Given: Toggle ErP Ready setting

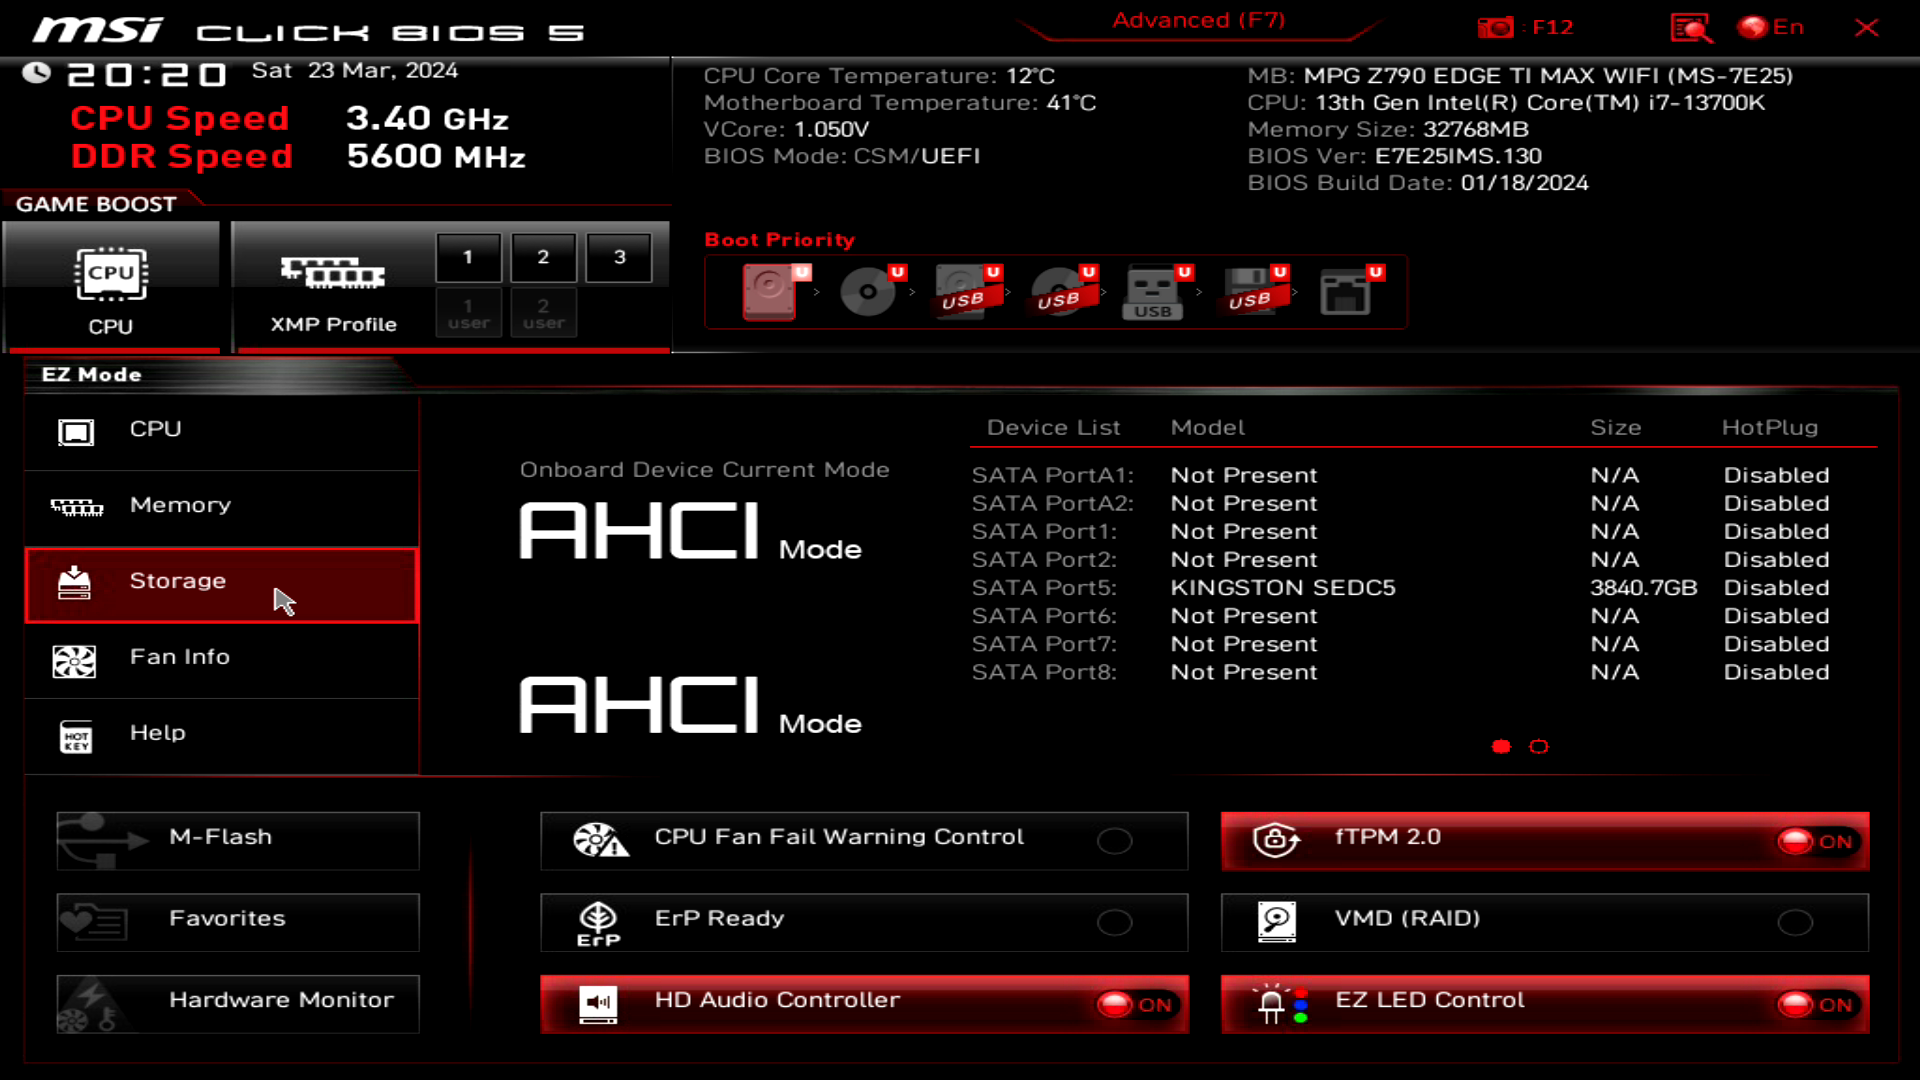Looking at the screenshot, I should 1114,922.
